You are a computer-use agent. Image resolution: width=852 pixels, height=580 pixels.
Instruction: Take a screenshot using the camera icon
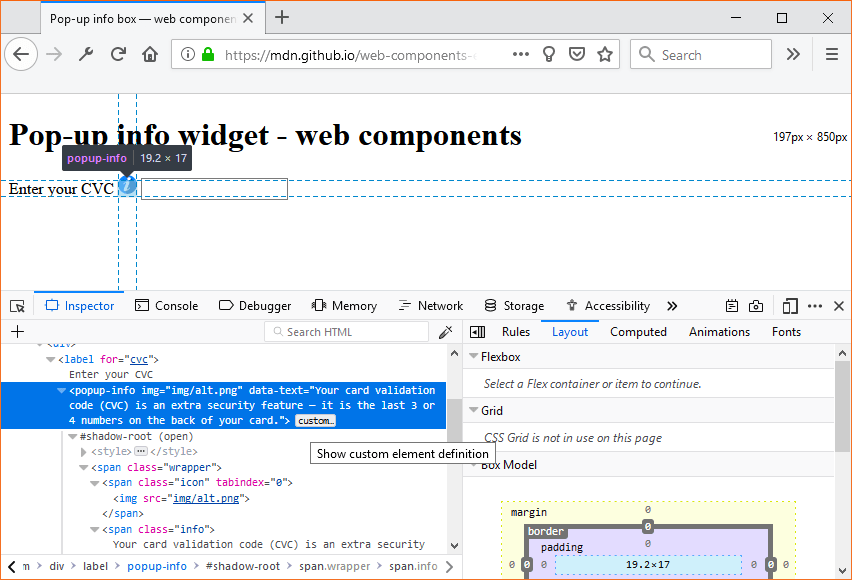point(756,305)
